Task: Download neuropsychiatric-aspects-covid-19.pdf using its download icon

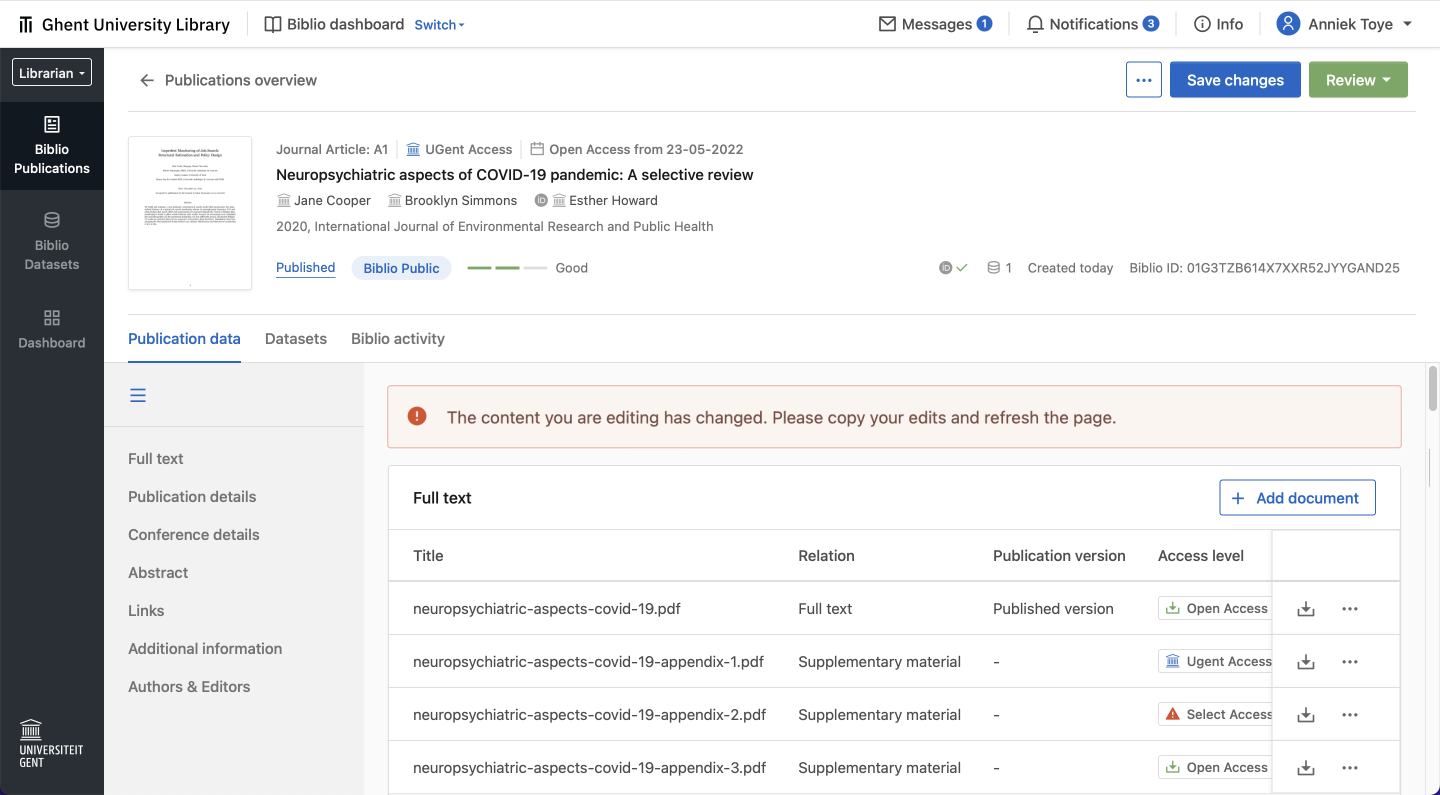Action: click(1305, 608)
